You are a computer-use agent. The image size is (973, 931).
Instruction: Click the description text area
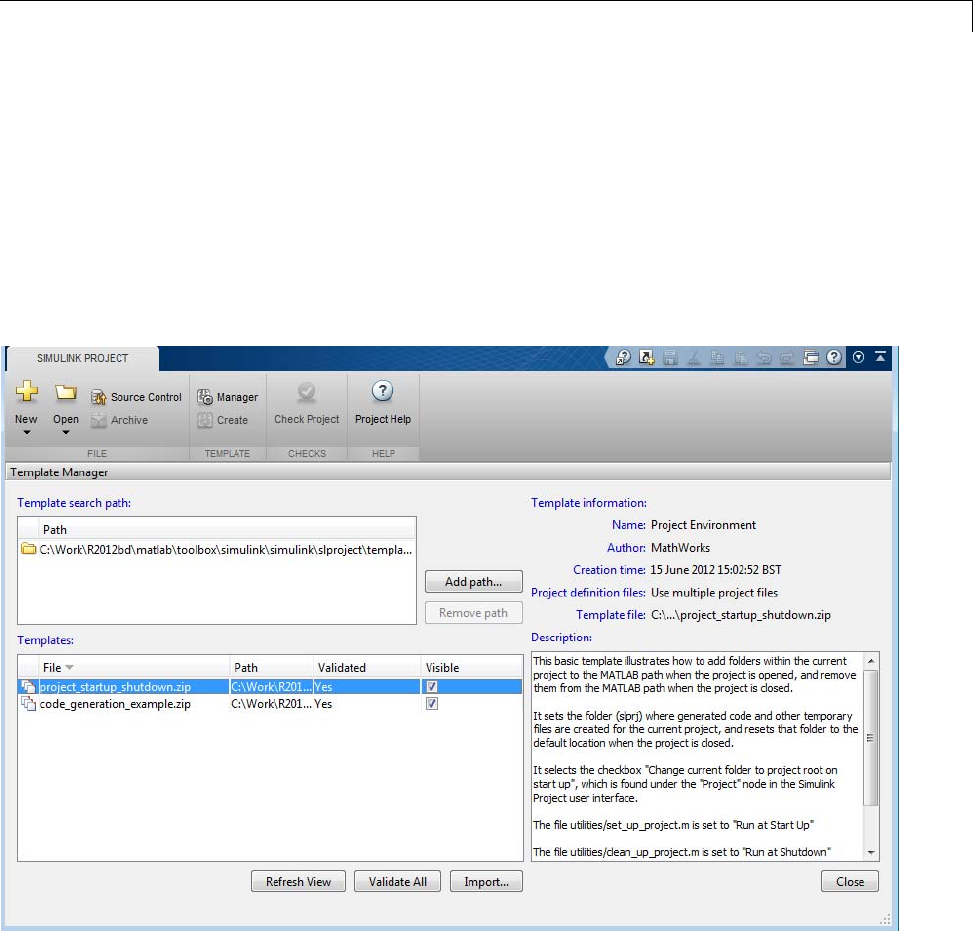coord(697,756)
